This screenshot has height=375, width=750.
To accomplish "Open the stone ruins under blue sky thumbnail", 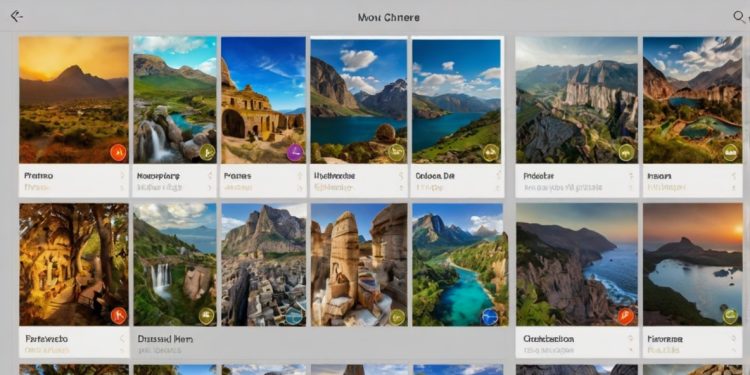I will pos(264,99).
